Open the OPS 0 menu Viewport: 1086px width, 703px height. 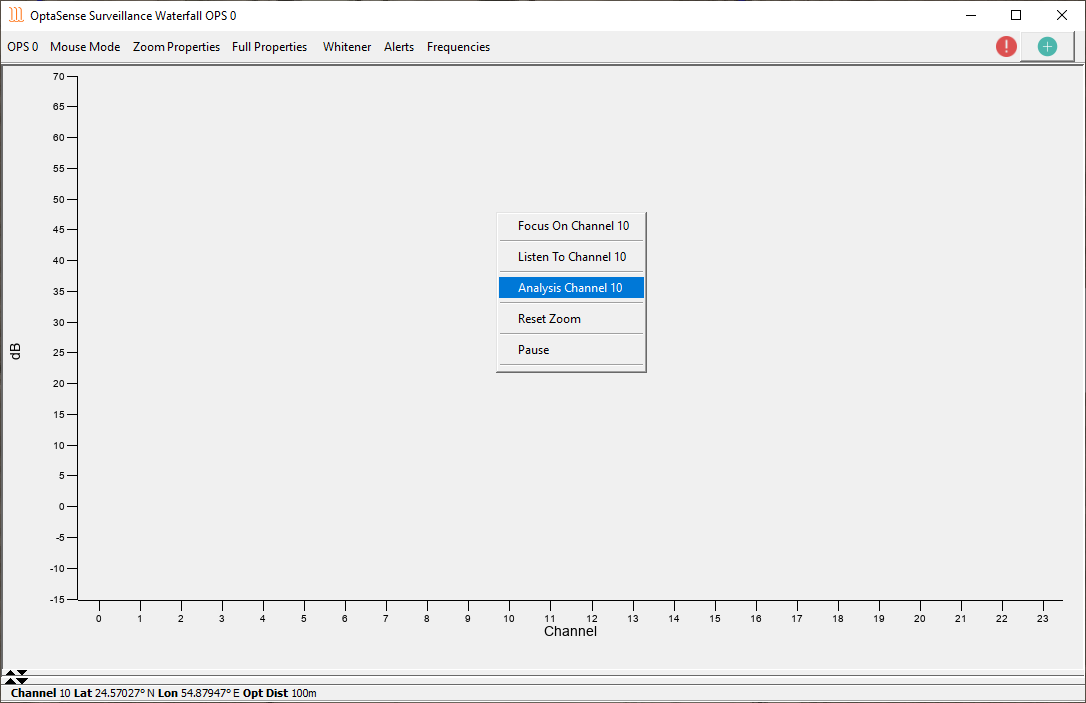pos(23,47)
